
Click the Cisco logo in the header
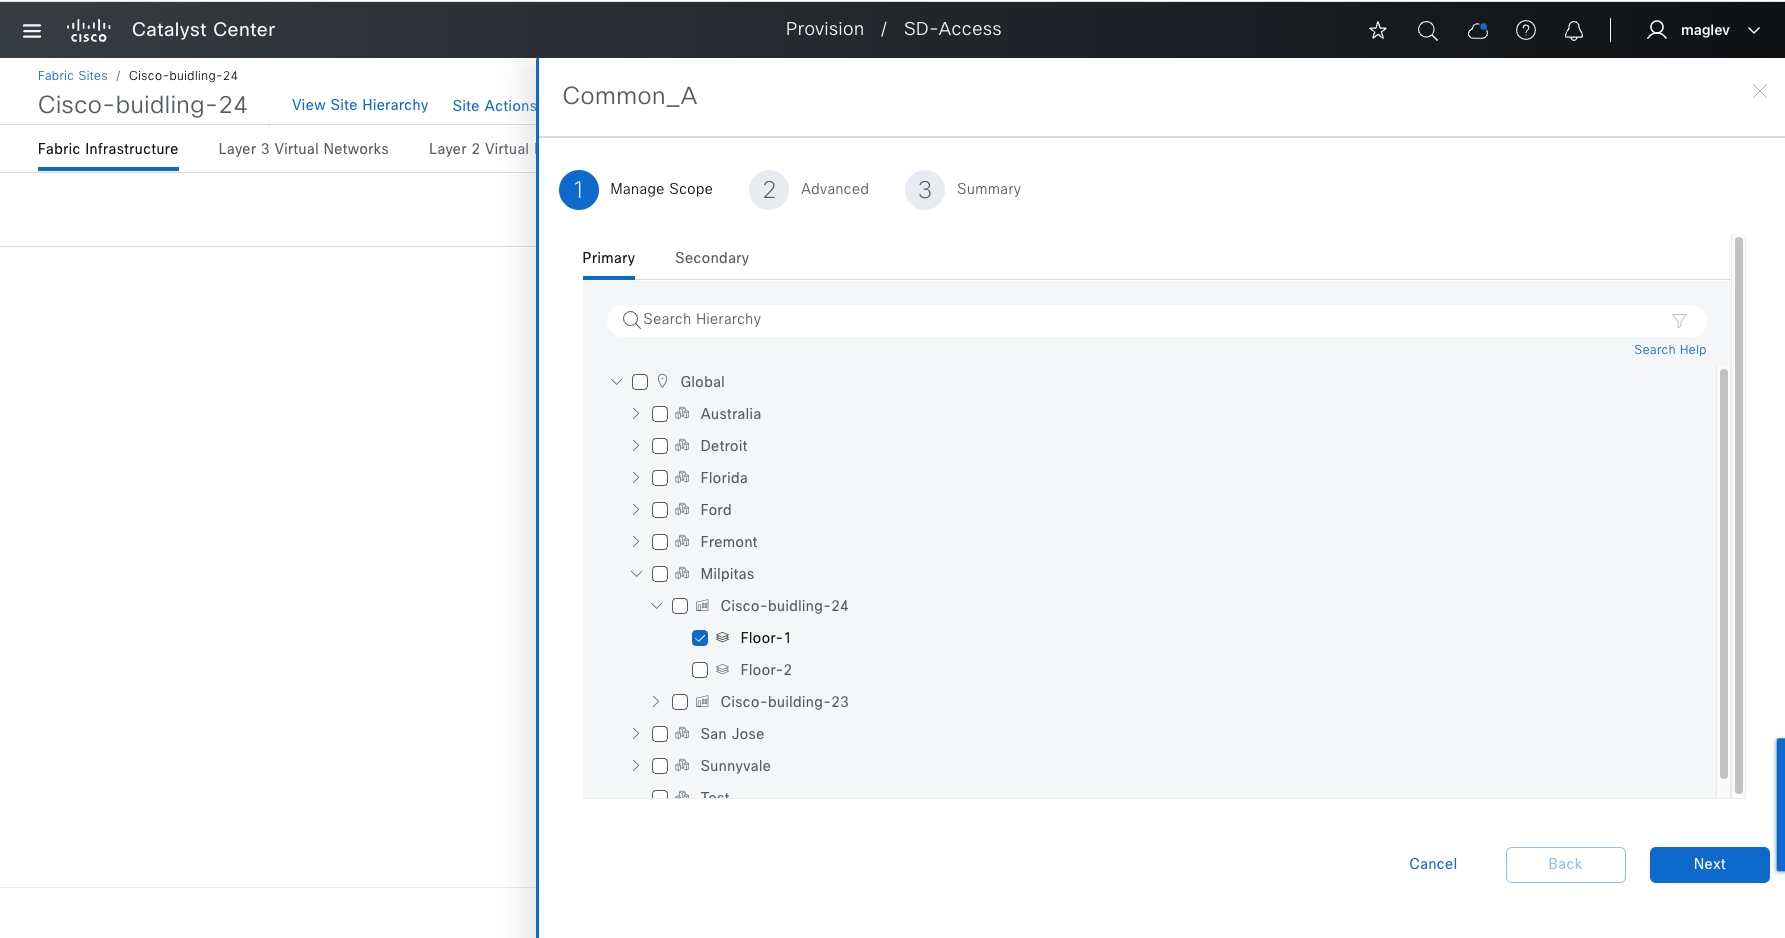click(88, 29)
